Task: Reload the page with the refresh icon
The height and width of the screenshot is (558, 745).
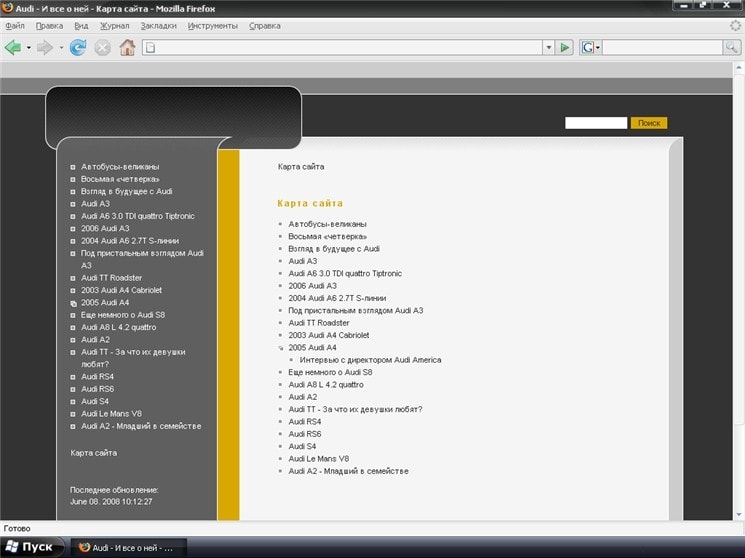Action: (77, 47)
